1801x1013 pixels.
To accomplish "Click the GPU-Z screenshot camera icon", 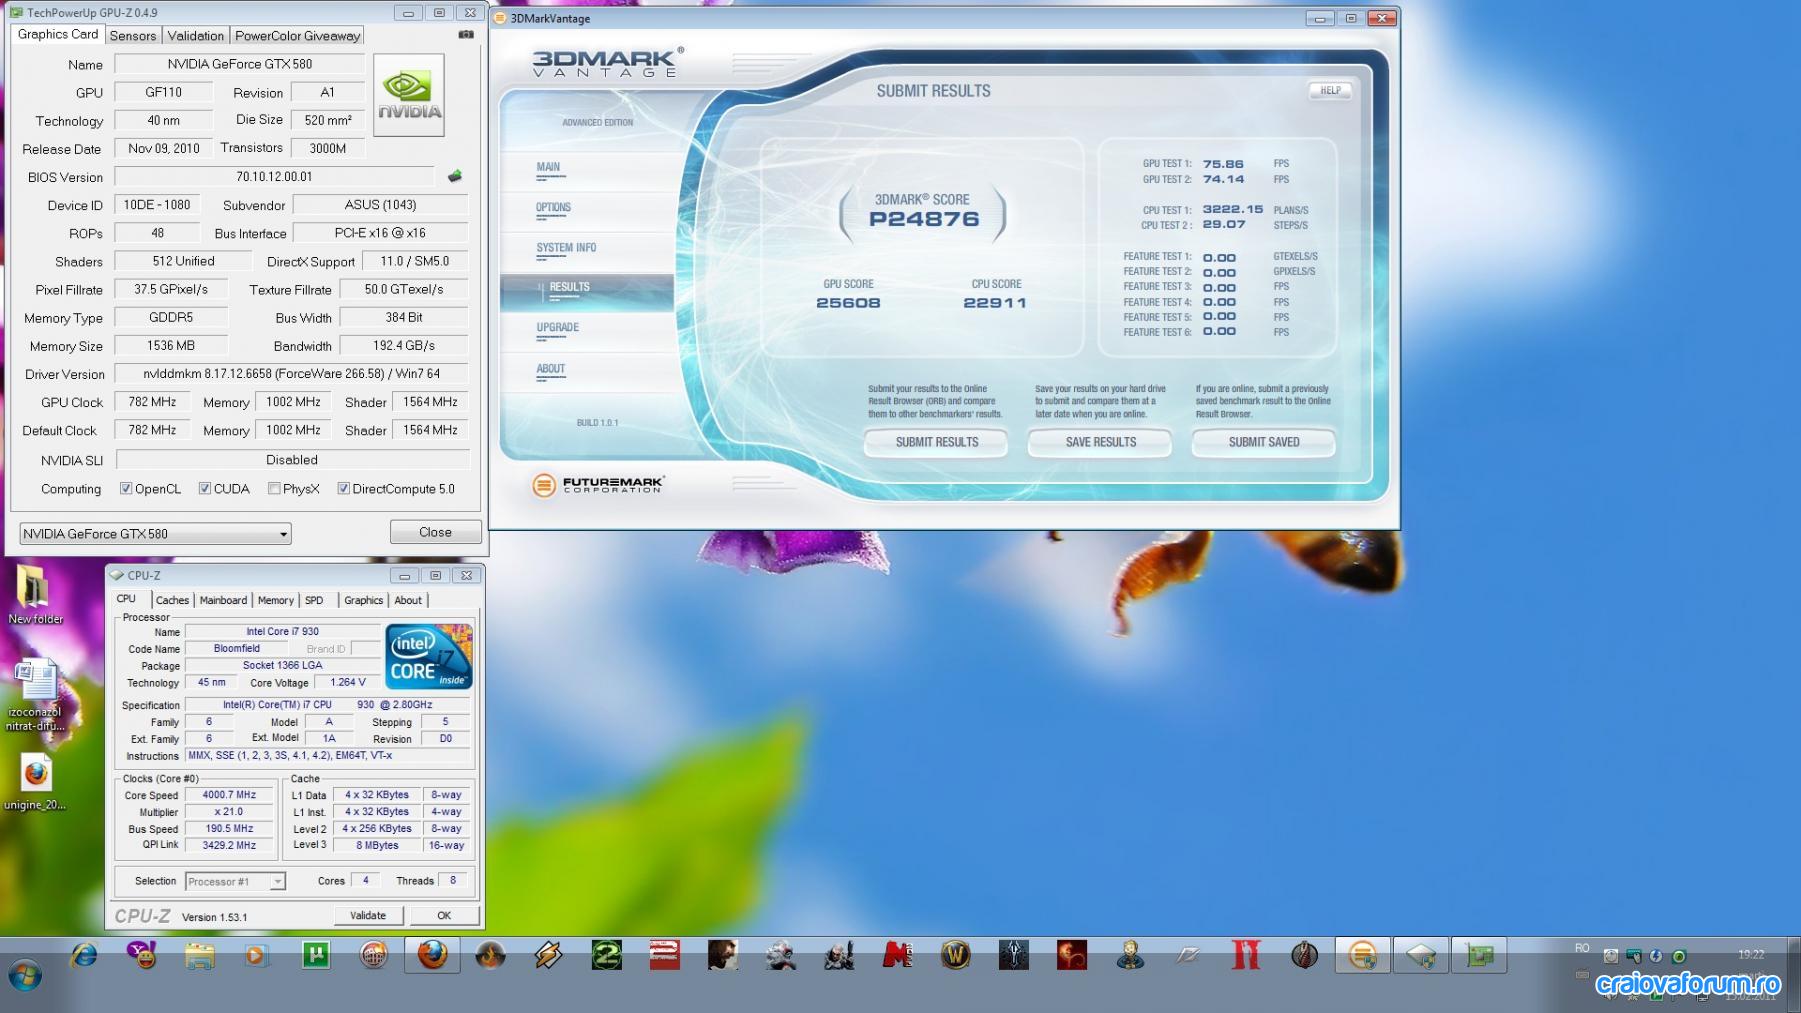I will (466, 34).
